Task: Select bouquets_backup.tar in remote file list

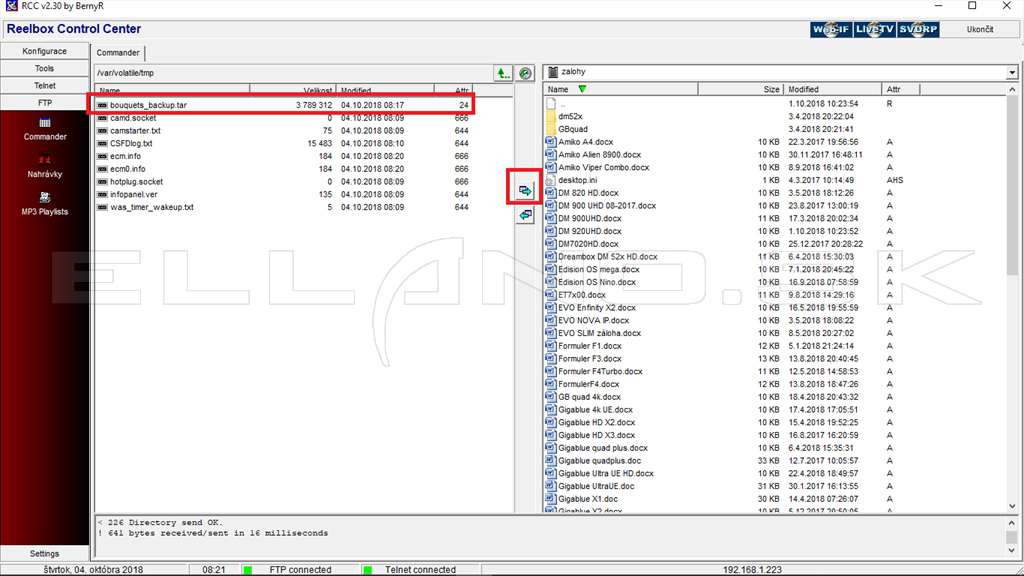Action: point(283,105)
